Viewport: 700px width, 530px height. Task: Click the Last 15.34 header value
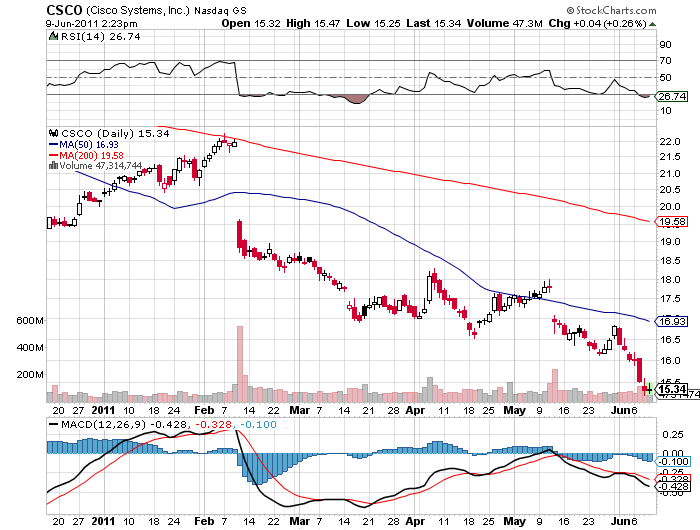click(433, 24)
